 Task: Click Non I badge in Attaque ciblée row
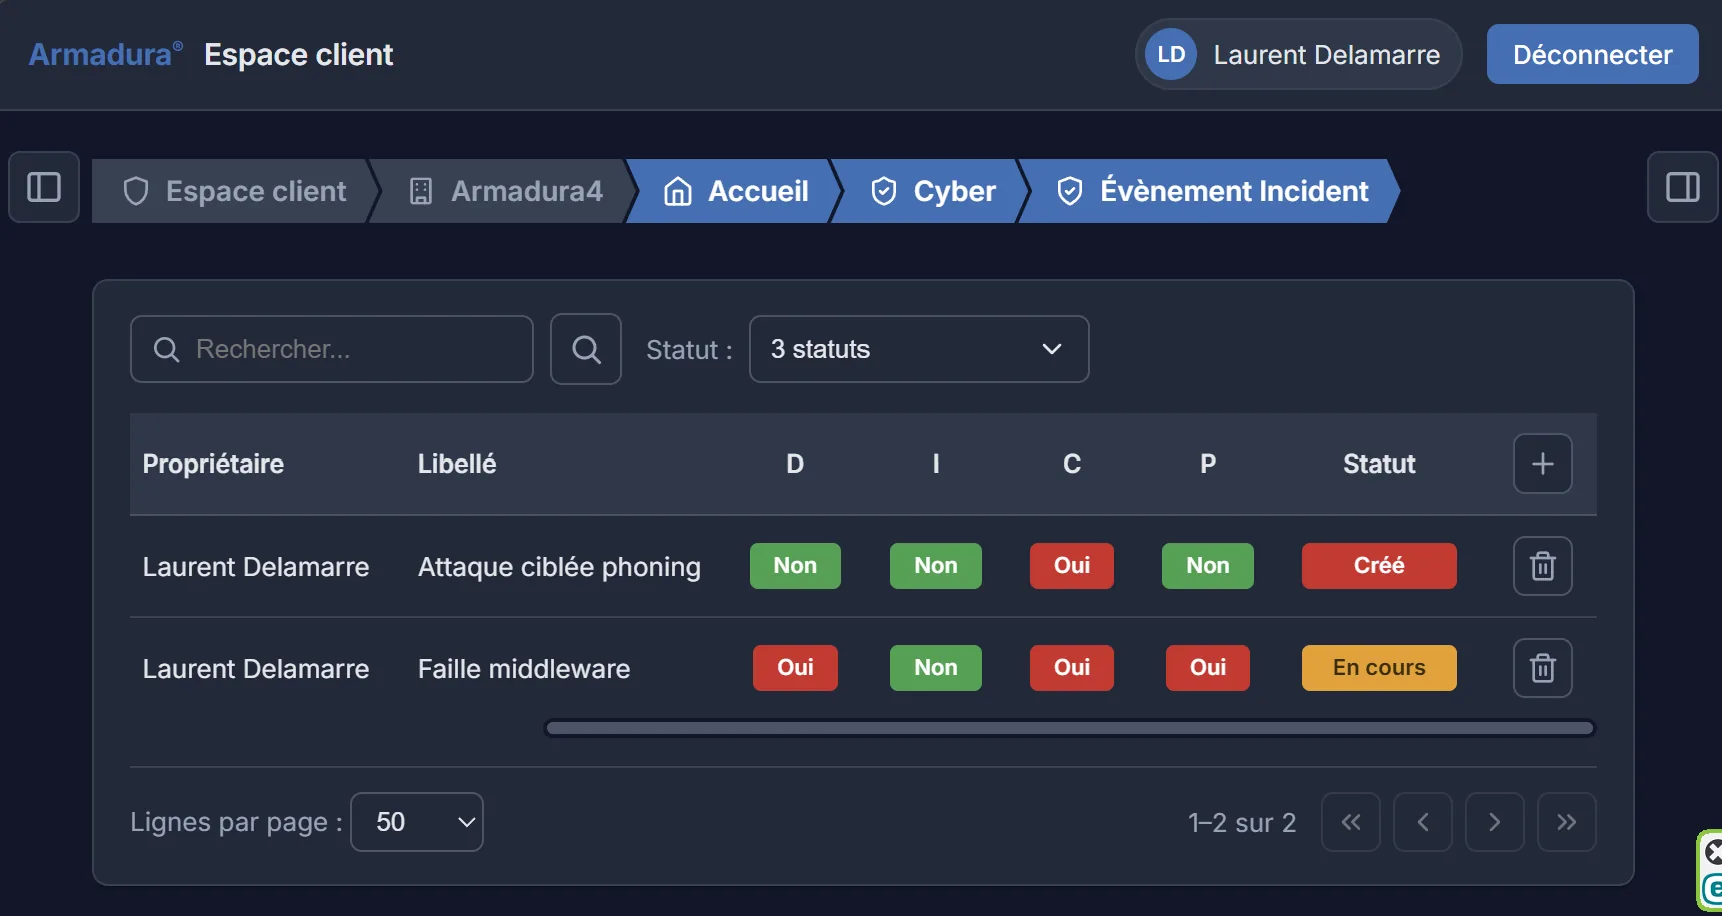point(936,566)
